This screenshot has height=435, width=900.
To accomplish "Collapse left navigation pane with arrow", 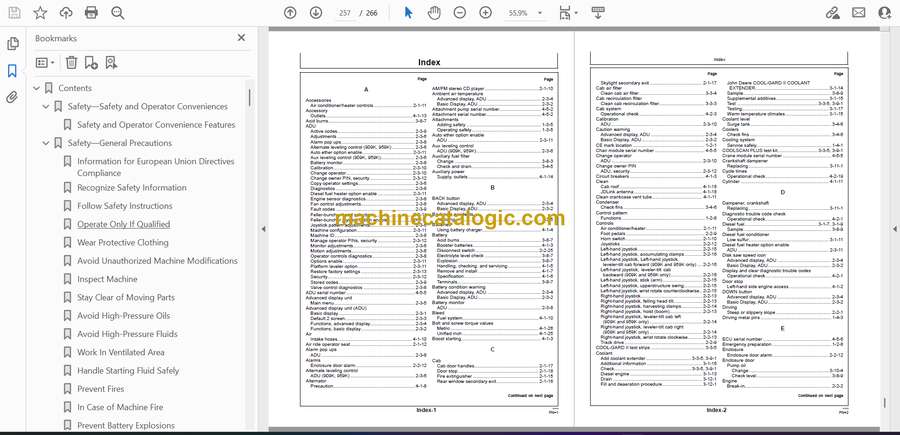I will [x=263, y=229].
